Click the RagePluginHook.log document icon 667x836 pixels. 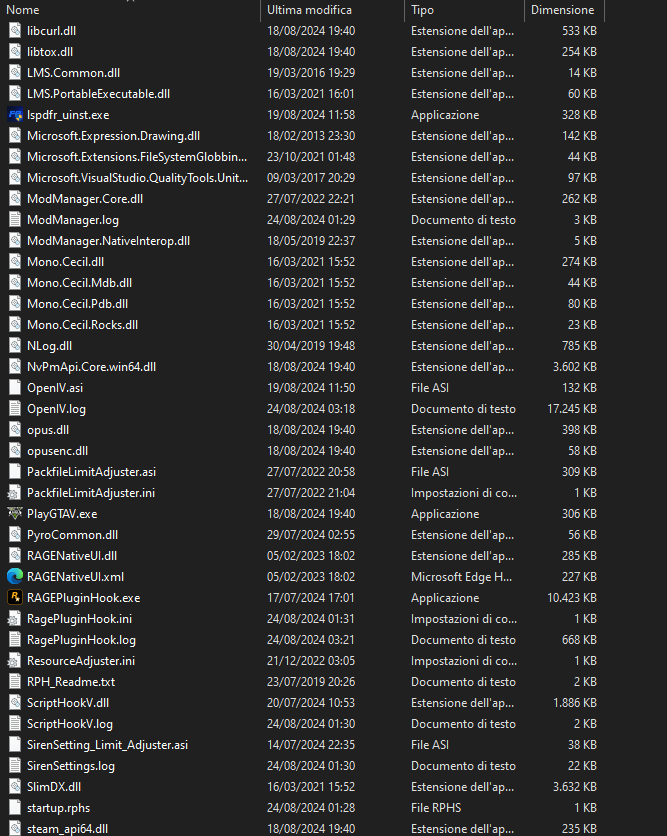[15, 639]
